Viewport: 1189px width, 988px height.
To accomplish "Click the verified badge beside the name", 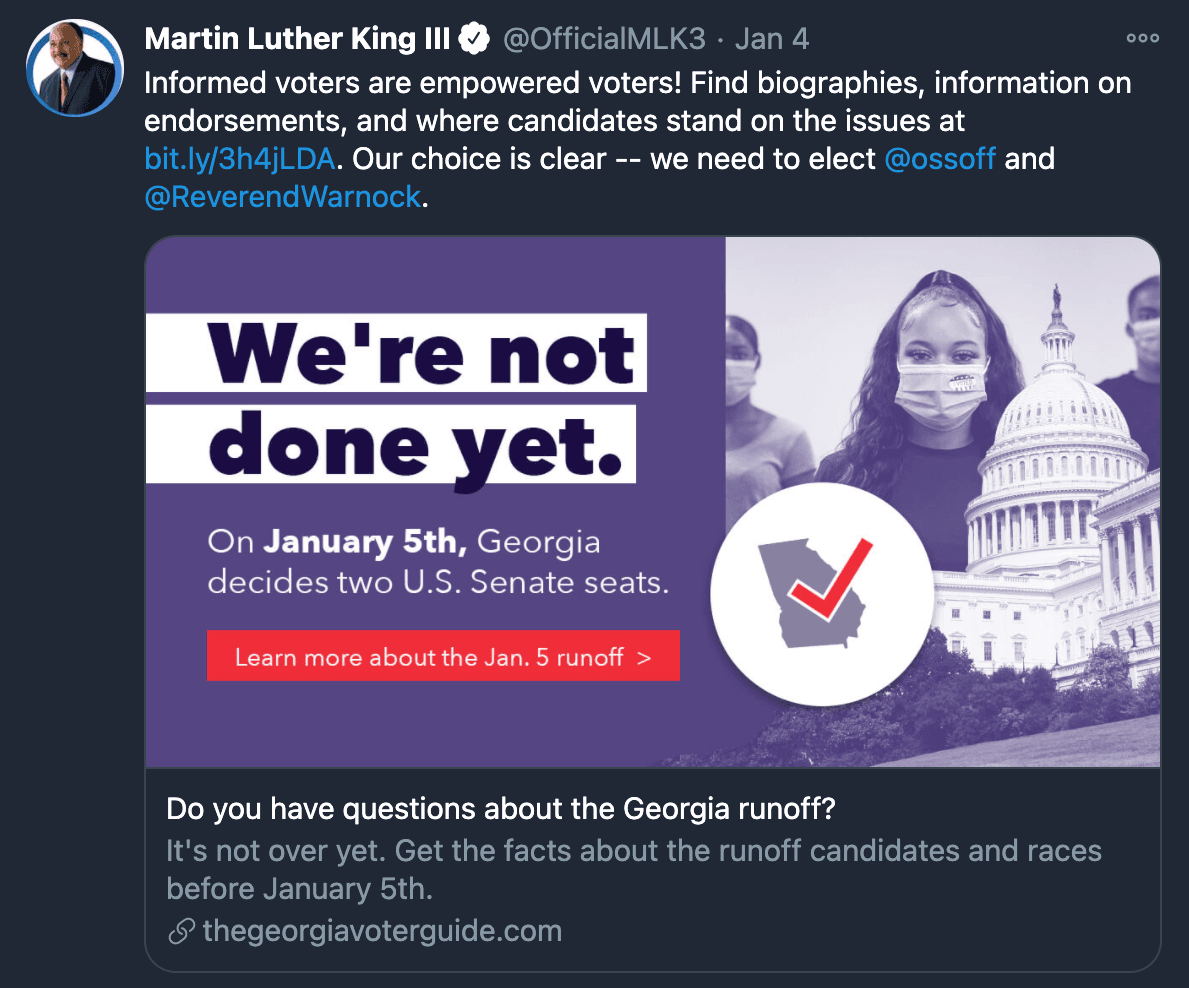I will click(474, 39).
